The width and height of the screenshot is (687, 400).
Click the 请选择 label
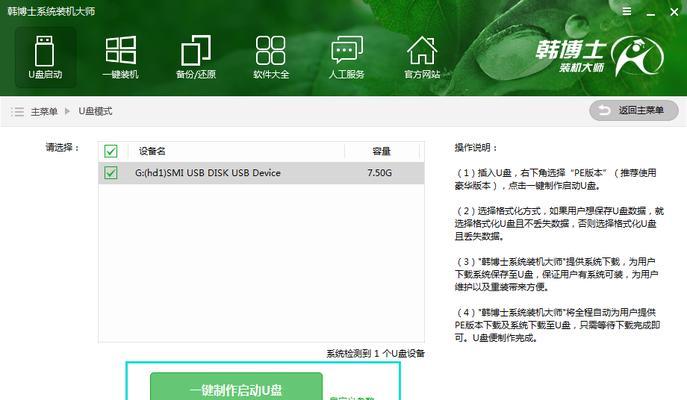pyautogui.click(x=62, y=148)
